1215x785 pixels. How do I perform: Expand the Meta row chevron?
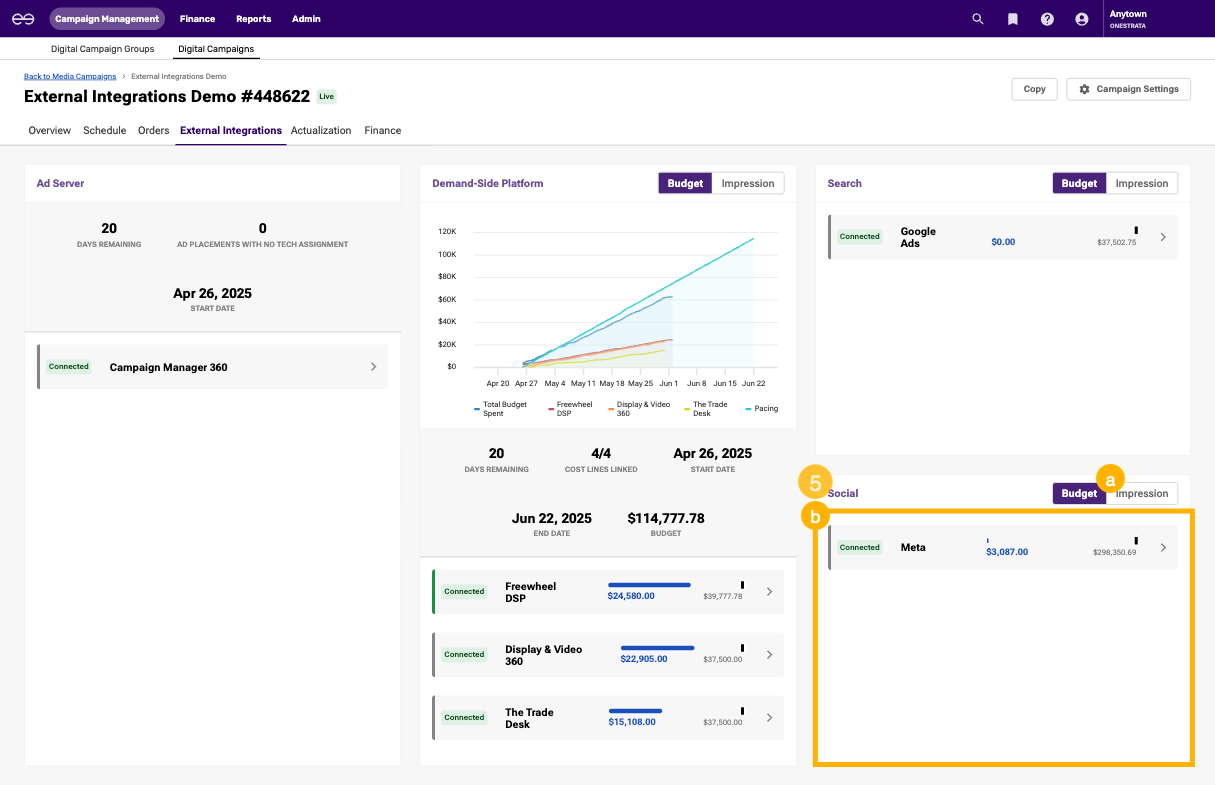pos(1162,547)
